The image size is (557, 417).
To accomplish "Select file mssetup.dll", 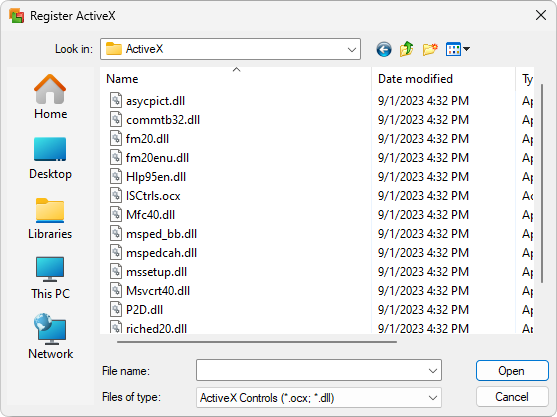I will point(156,272).
